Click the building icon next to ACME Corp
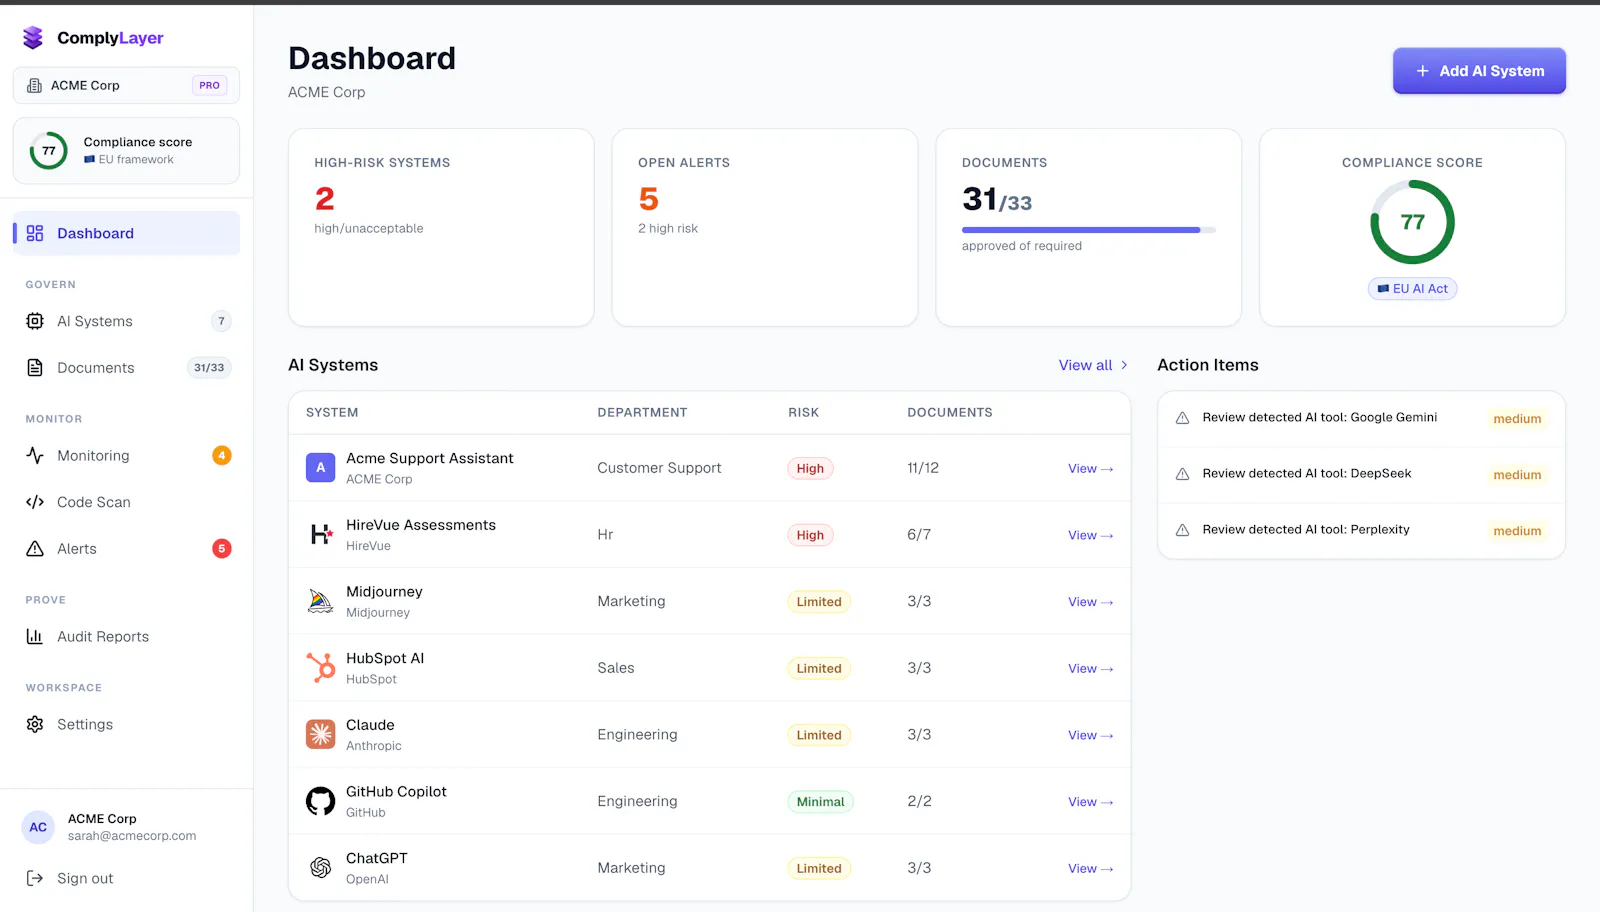 point(34,86)
